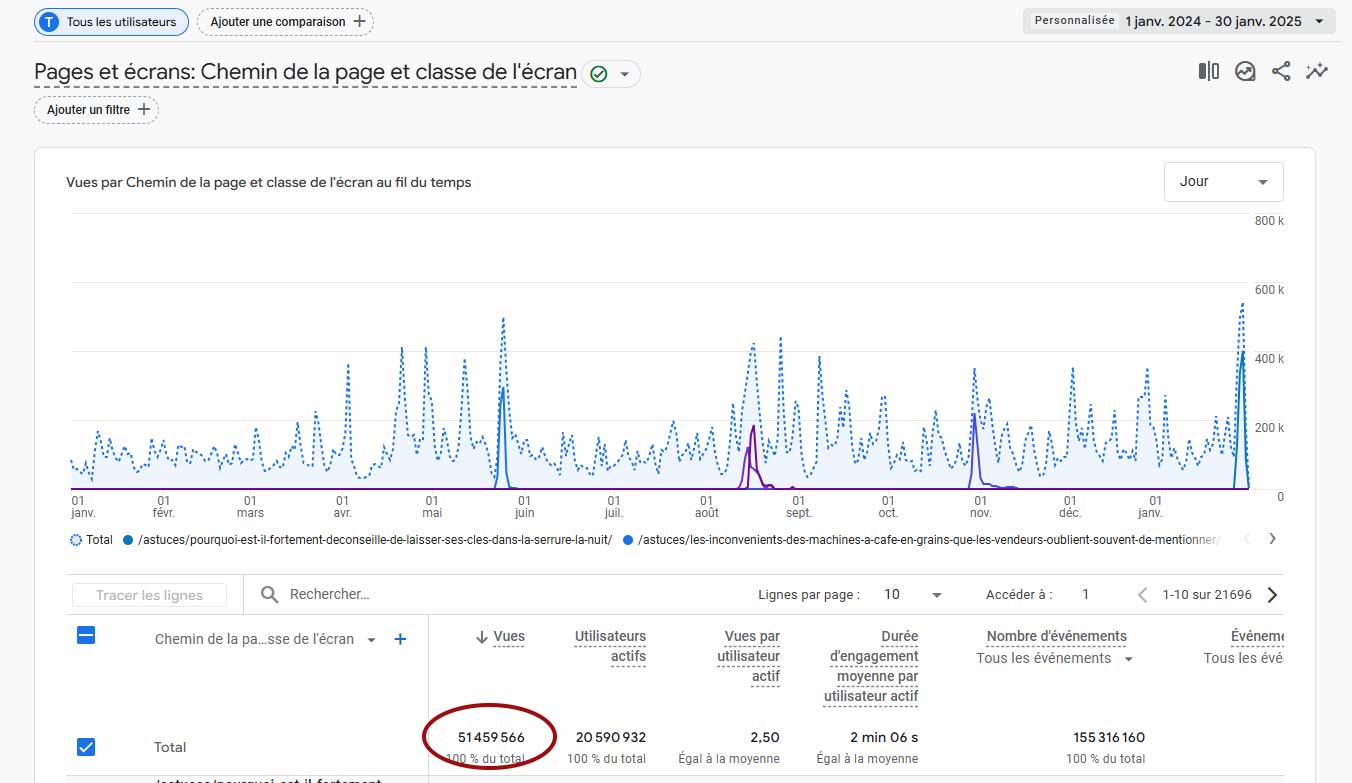Open Lignes par page dropdown
The height and width of the screenshot is (783, 1352).
[x=913, y=594]
